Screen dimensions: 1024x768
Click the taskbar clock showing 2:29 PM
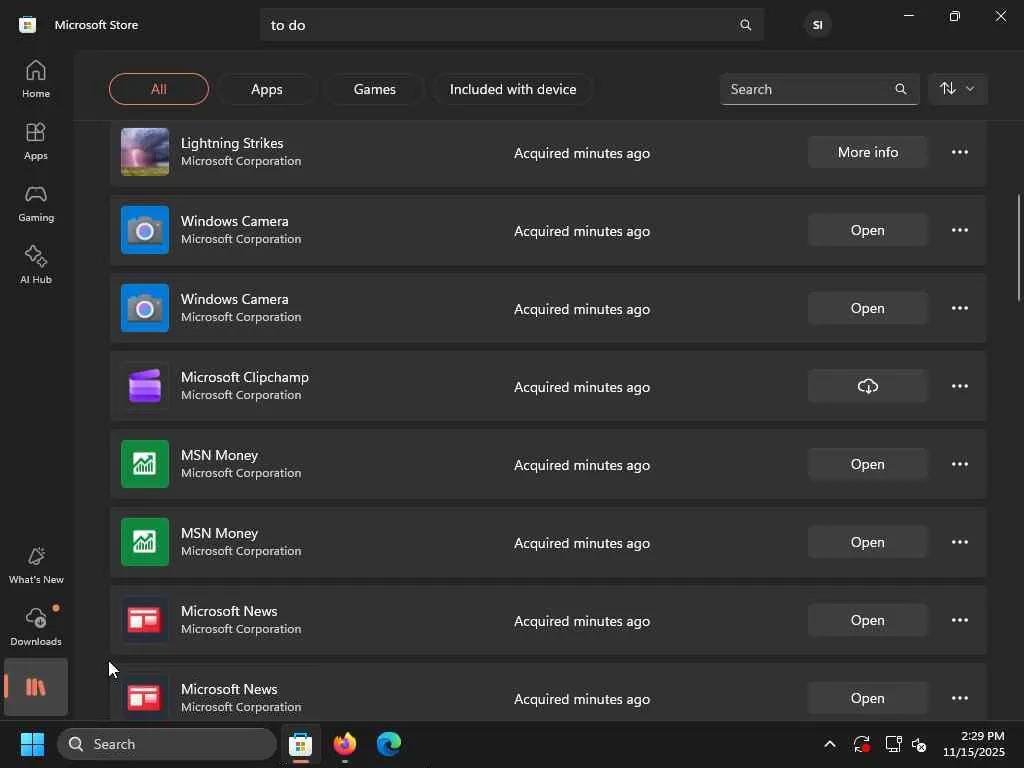point(974,744)
